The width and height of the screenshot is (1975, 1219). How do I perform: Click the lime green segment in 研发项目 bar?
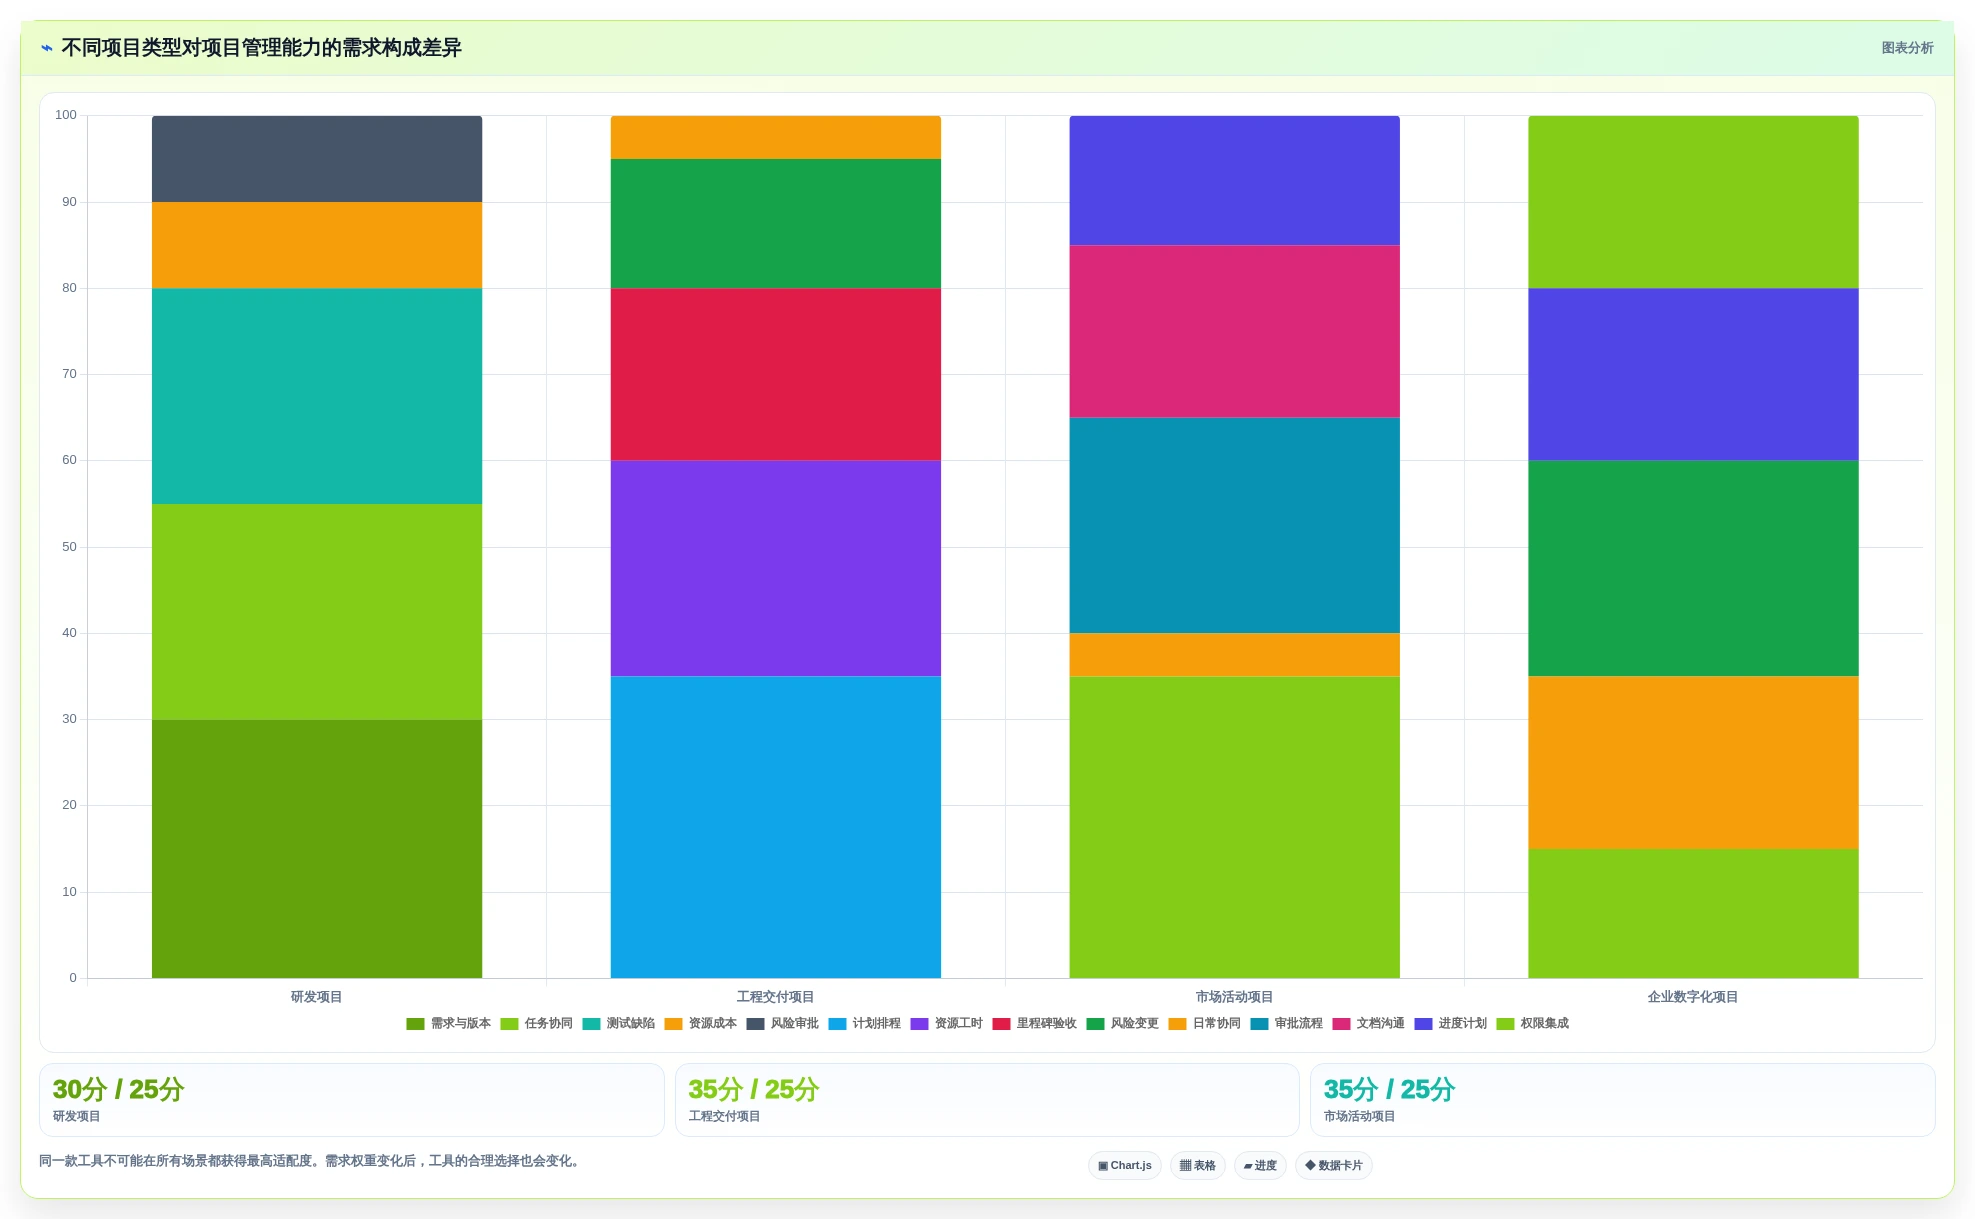pos(317,612)
